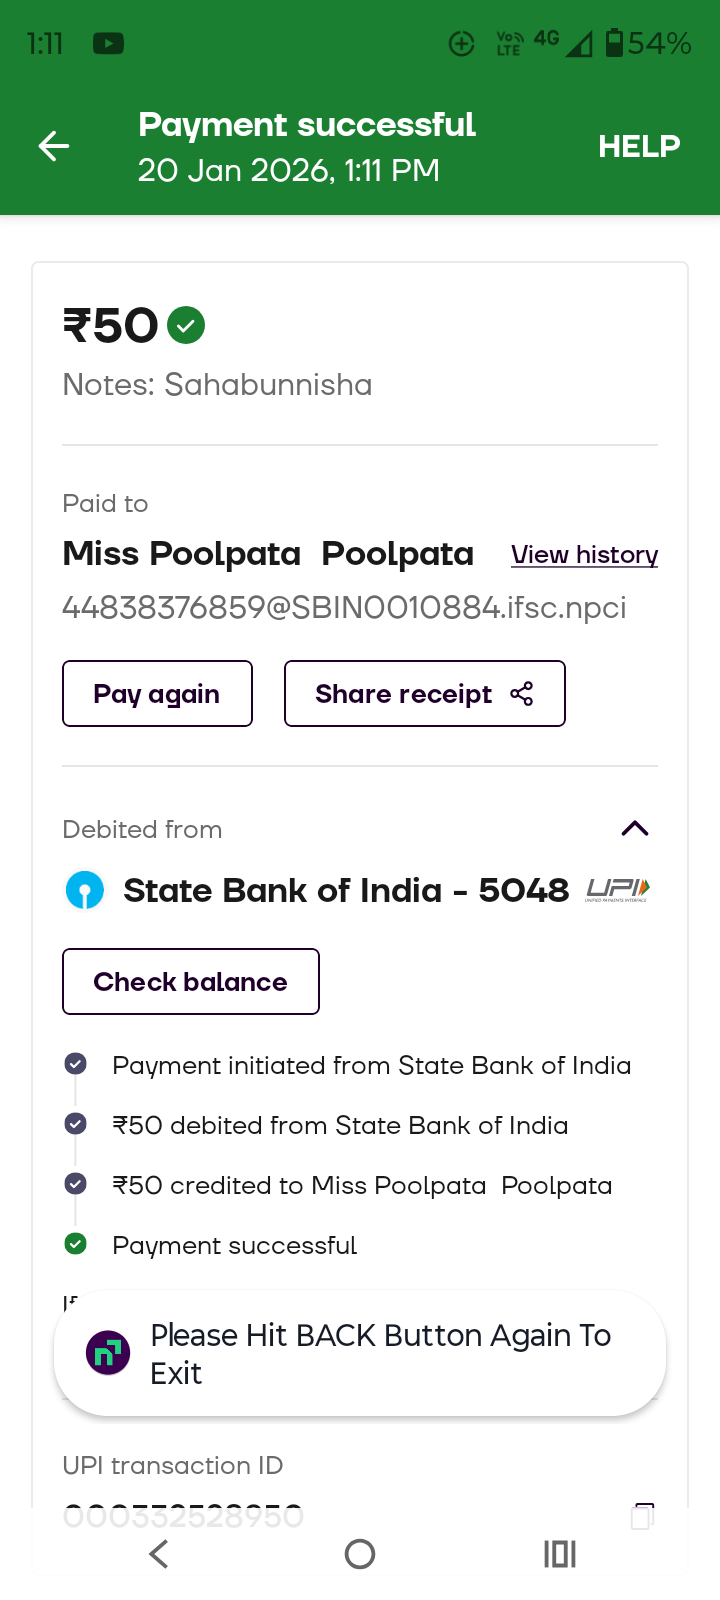Open the View history link
720x1600 pixels.
pos(584,555)
